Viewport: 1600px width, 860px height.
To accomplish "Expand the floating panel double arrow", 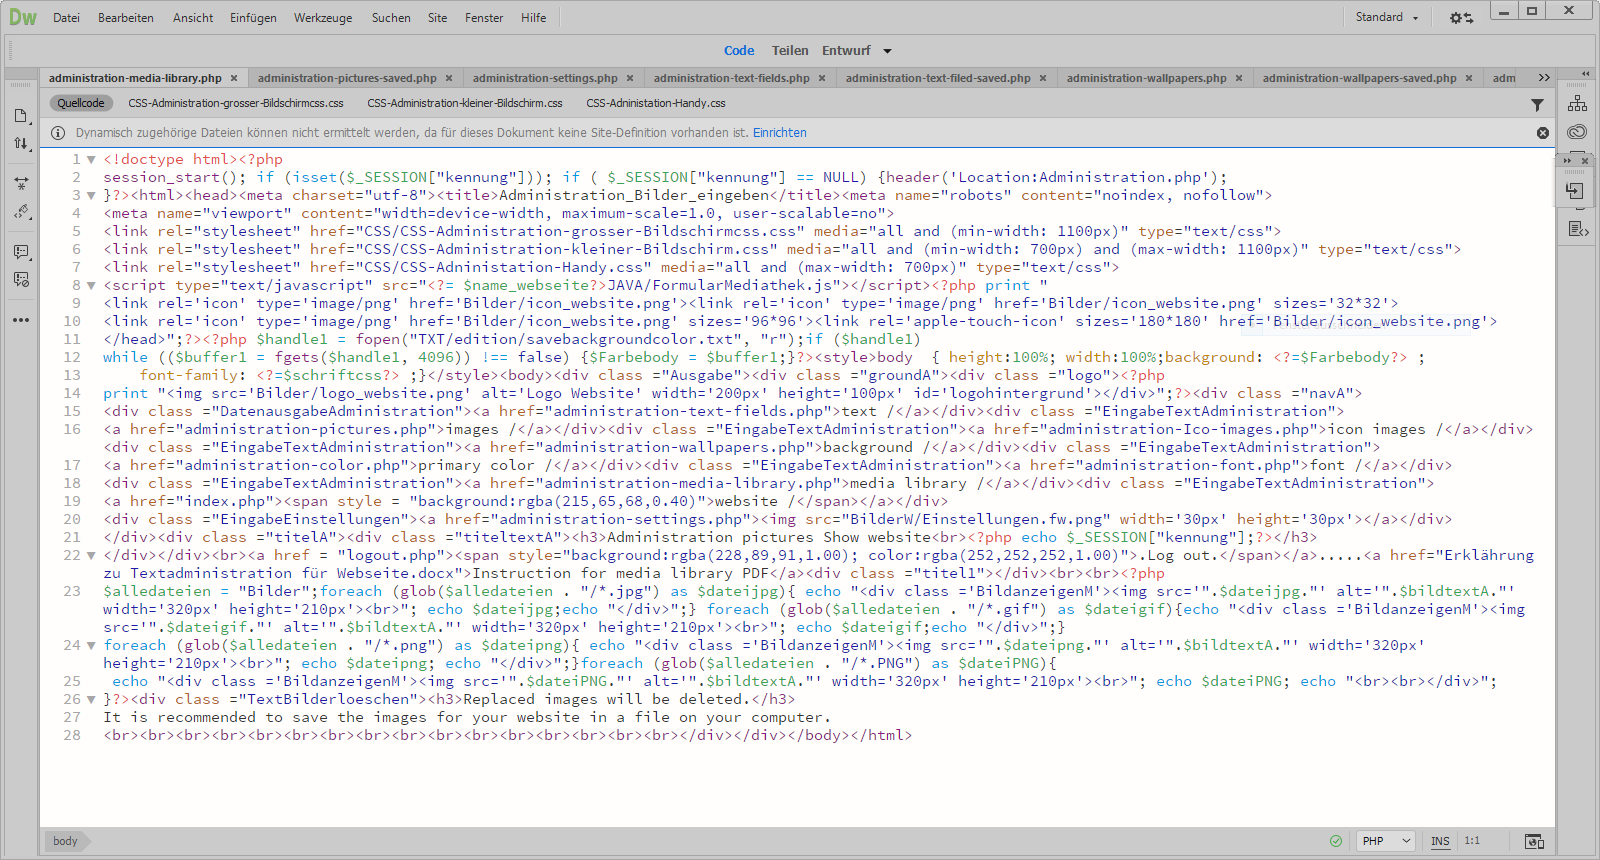I will click(x=1567, y=161).
